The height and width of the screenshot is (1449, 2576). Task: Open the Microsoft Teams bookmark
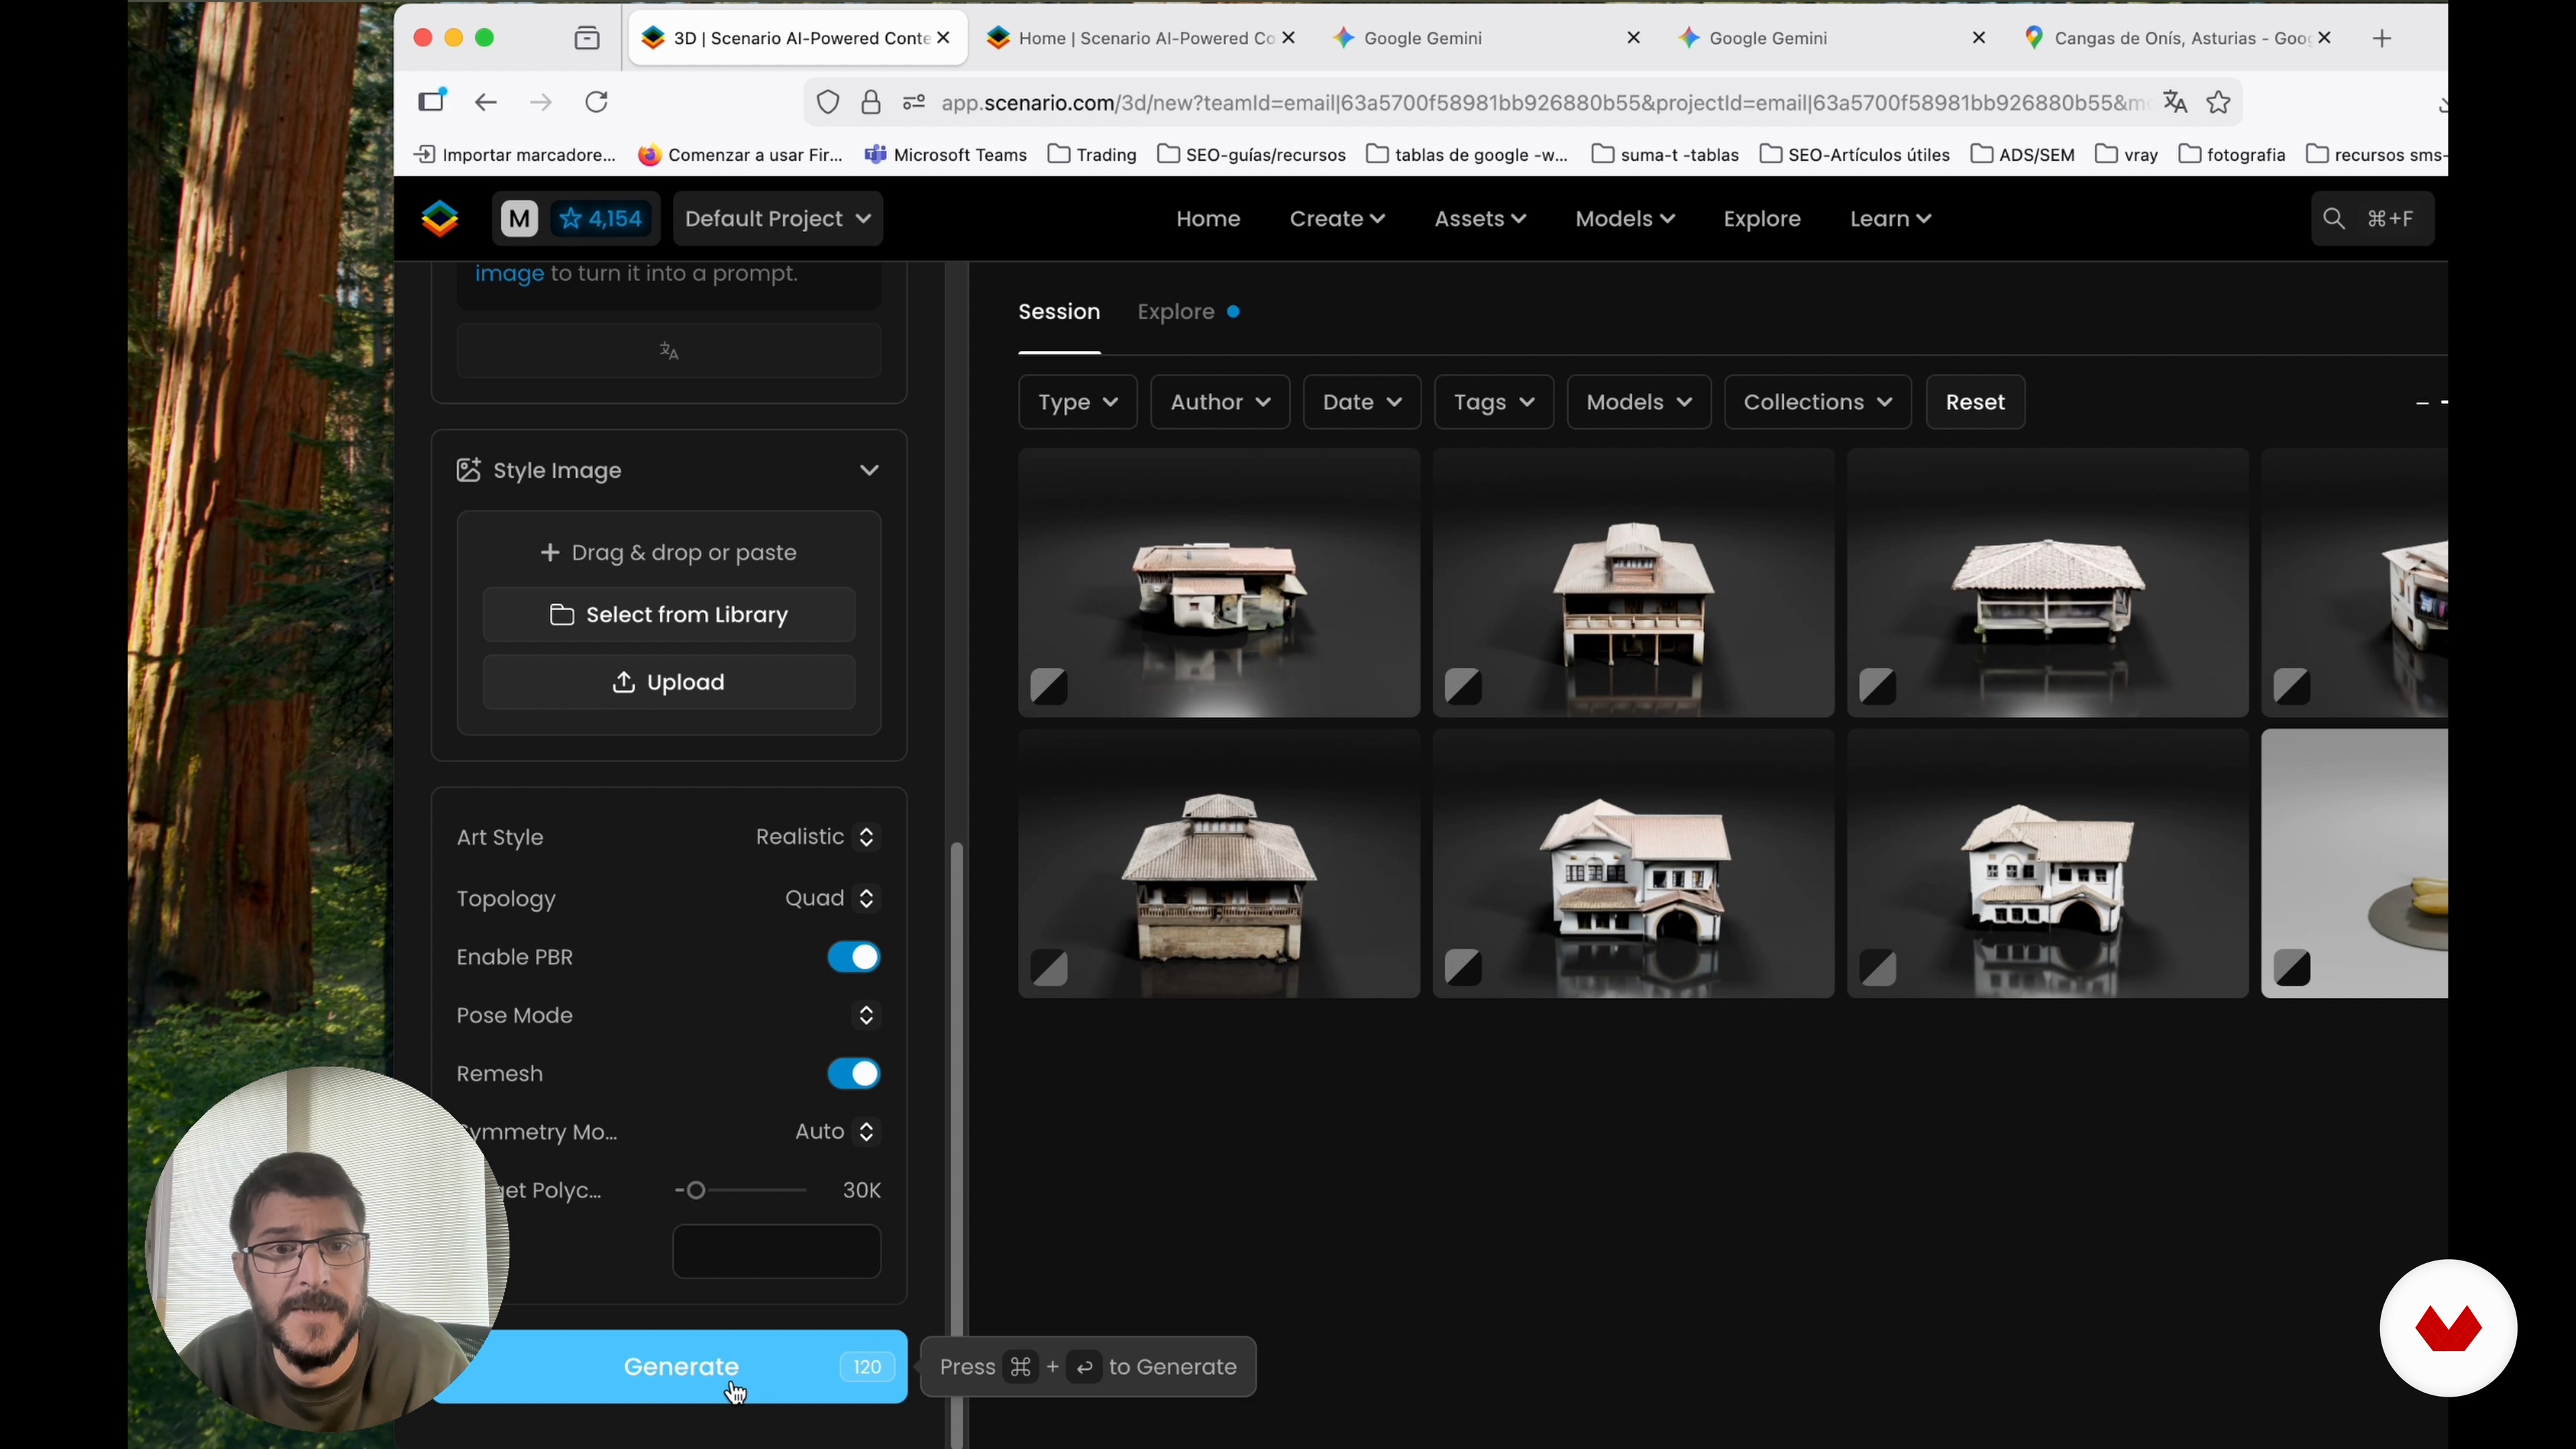click(x=946, y=155)
